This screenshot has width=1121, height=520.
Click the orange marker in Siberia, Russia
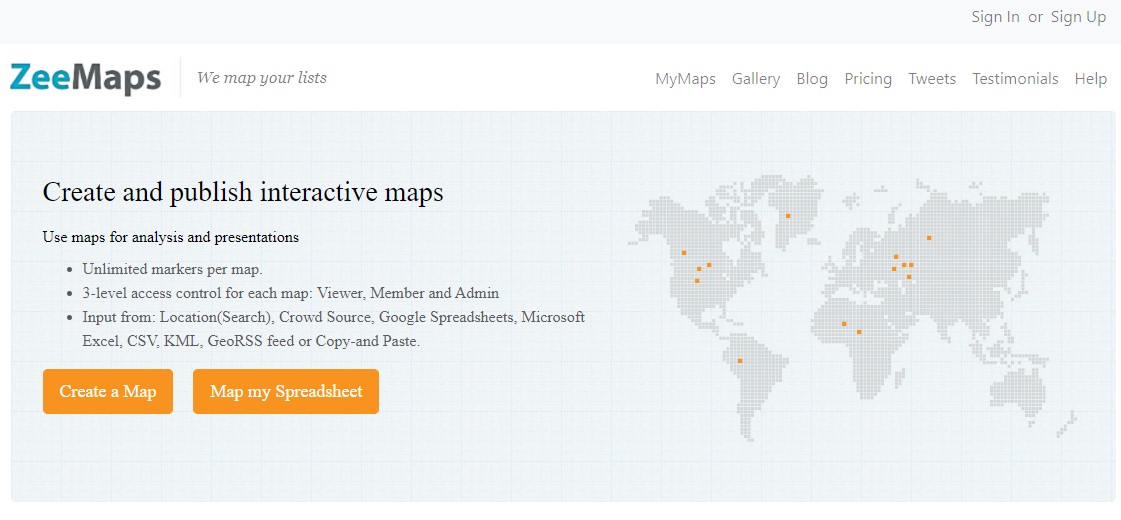point(929,238)
